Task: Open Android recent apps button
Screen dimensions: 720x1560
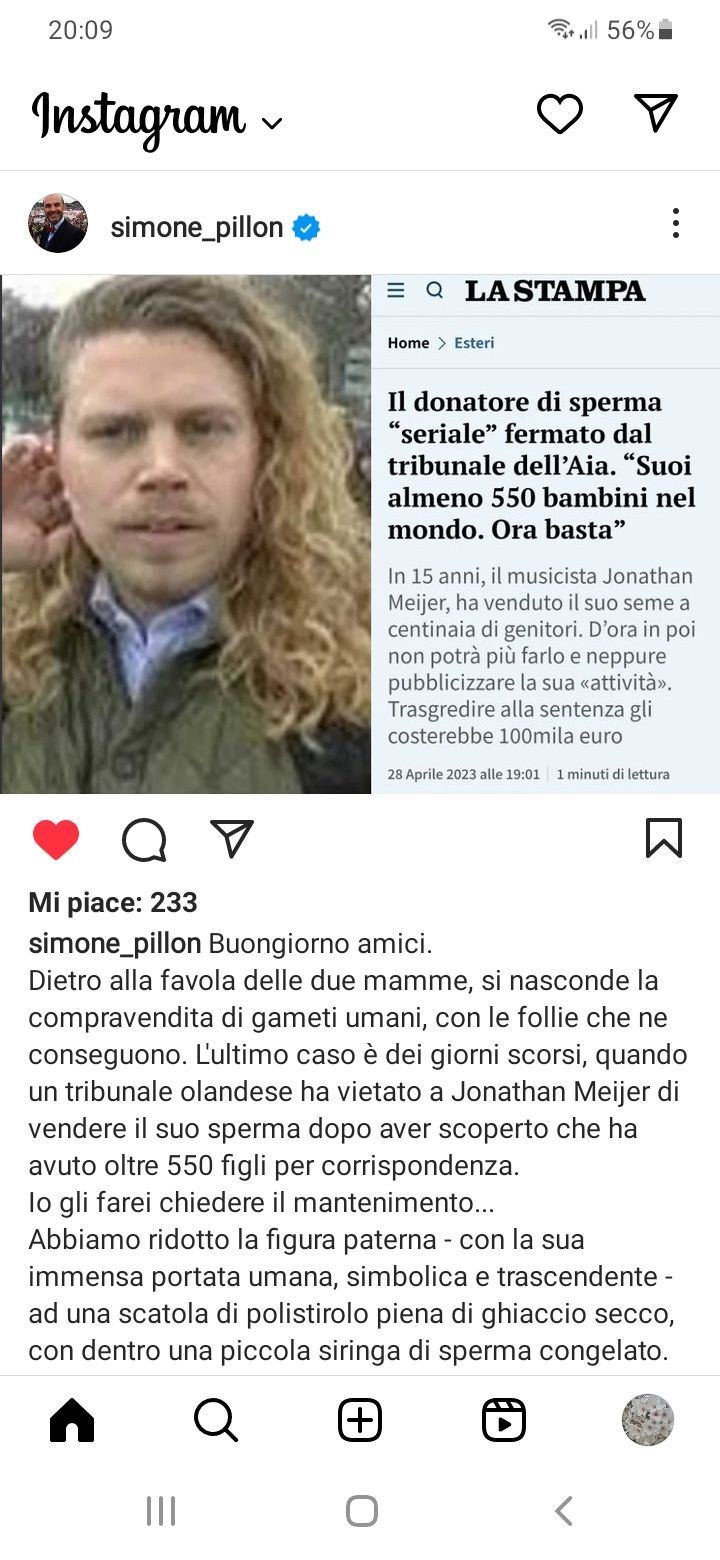Action: (x=161, y=1511)
